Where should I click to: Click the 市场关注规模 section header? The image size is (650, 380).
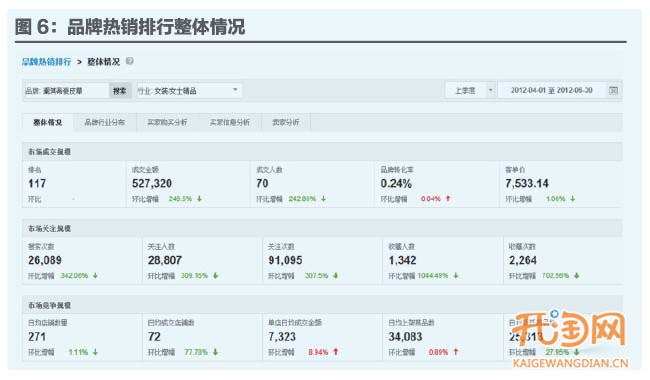pyautogui.click(x=322, y=228)
